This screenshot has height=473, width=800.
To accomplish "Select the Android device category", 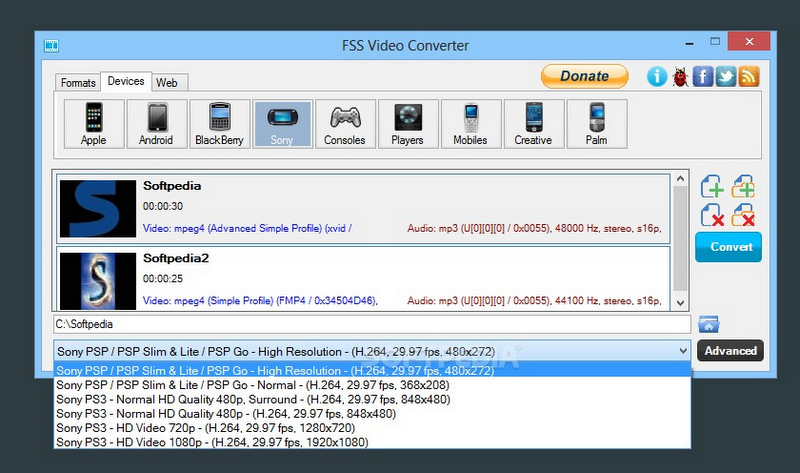I will [157, 124].
